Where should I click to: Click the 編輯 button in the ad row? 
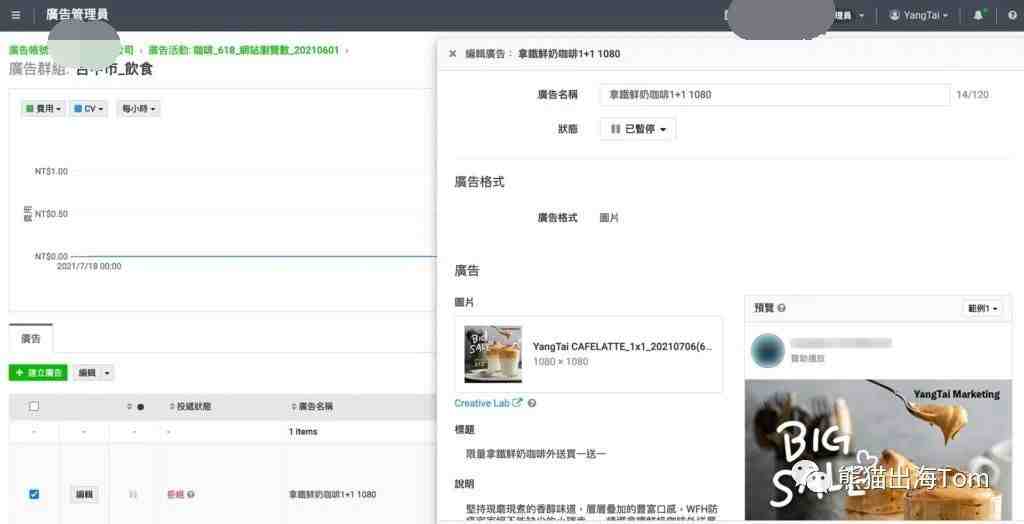coord(84,495)
